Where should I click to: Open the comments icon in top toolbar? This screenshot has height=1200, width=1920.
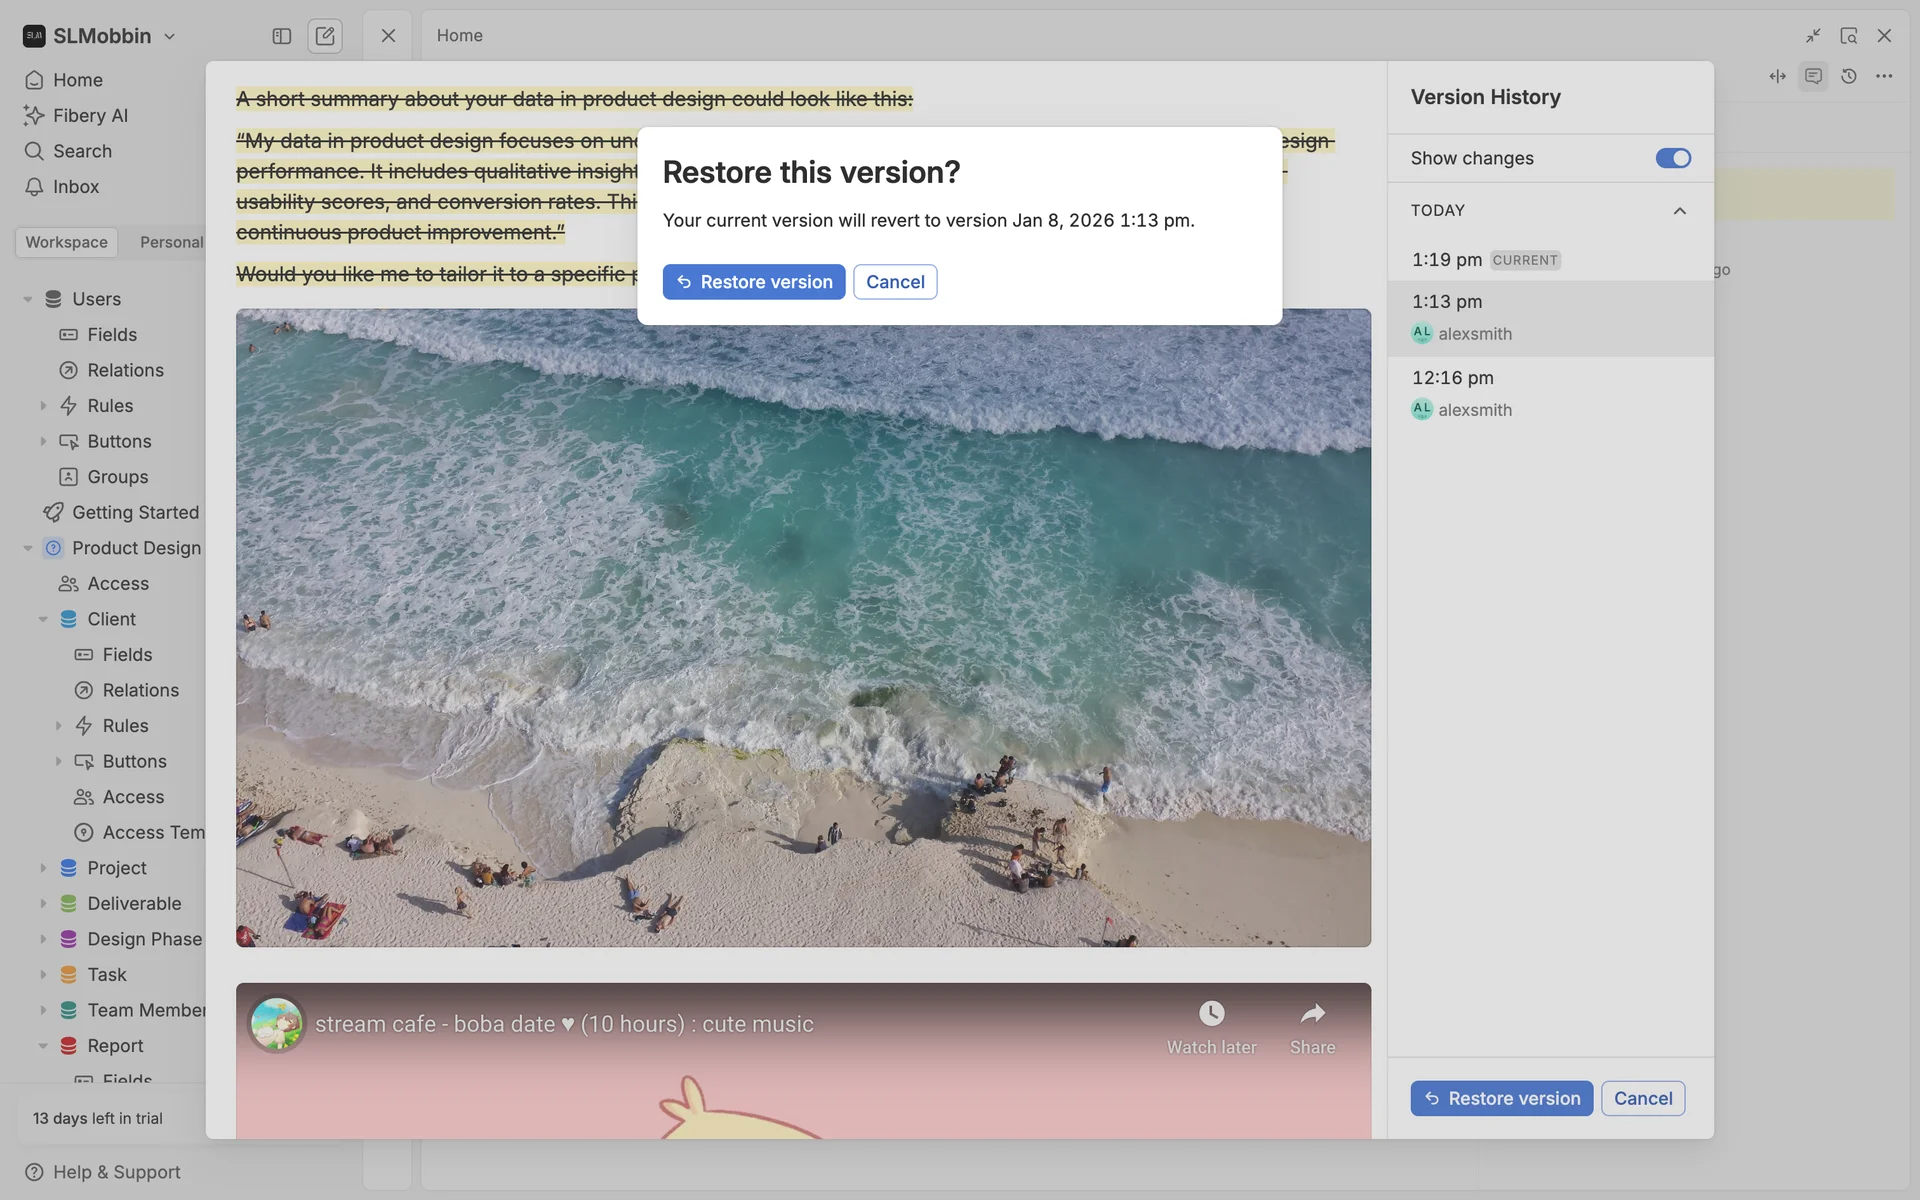1813,76
